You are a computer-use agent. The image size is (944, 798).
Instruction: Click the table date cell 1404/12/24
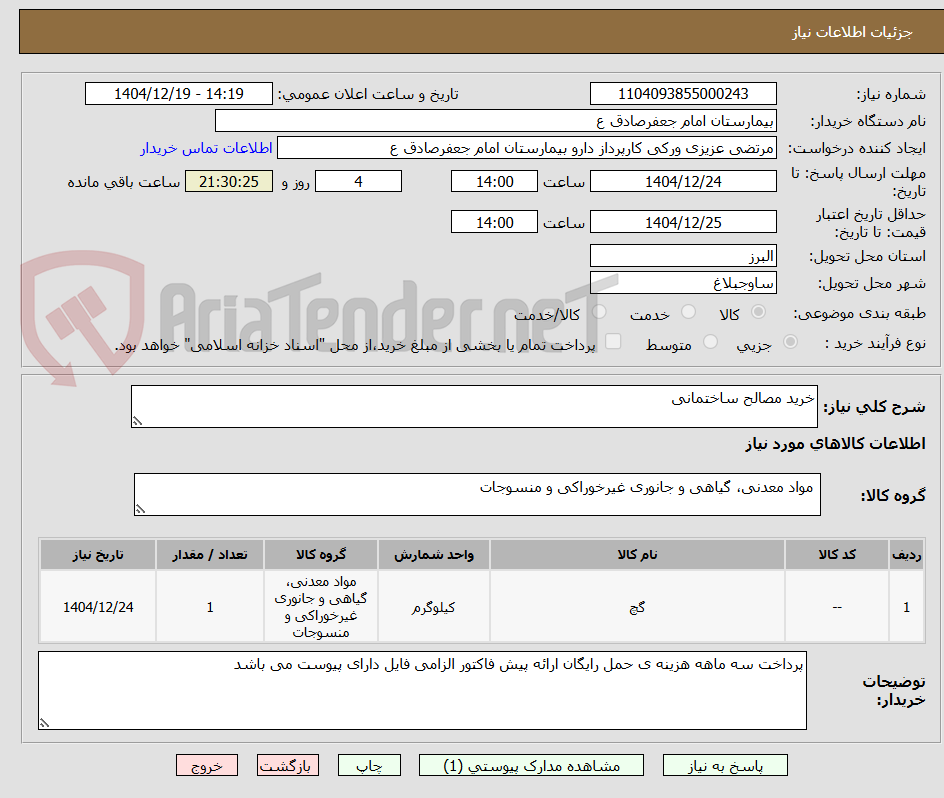point(98,607)
